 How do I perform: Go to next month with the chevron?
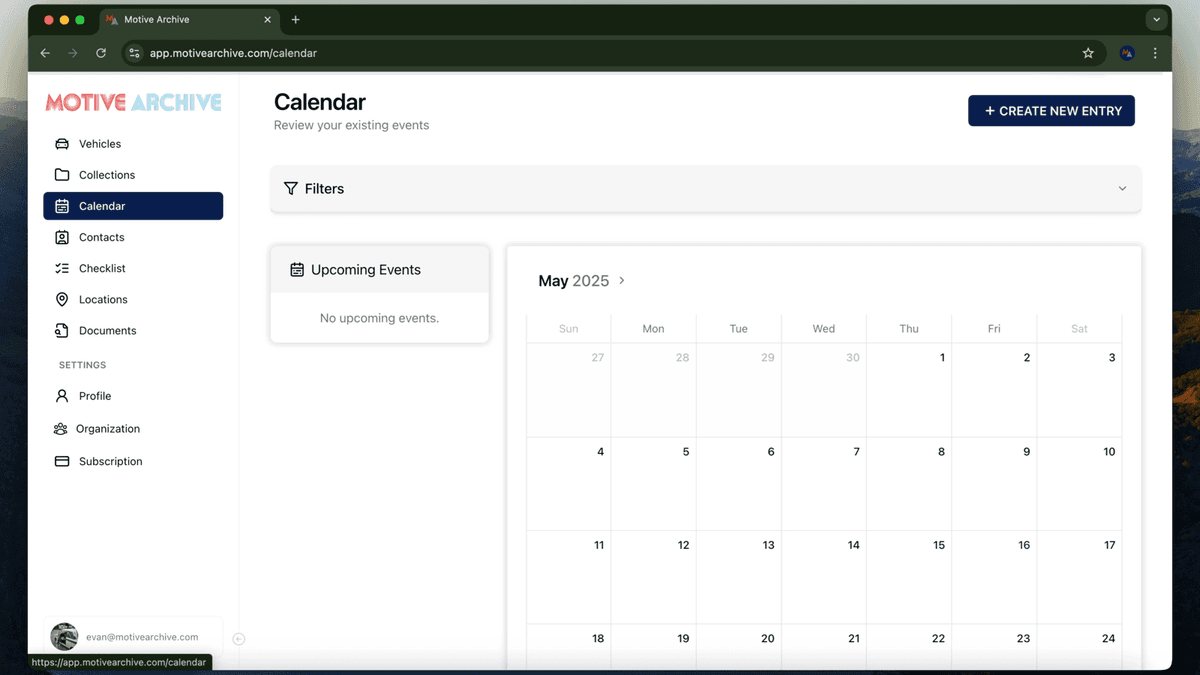click(x=622, y=281)
